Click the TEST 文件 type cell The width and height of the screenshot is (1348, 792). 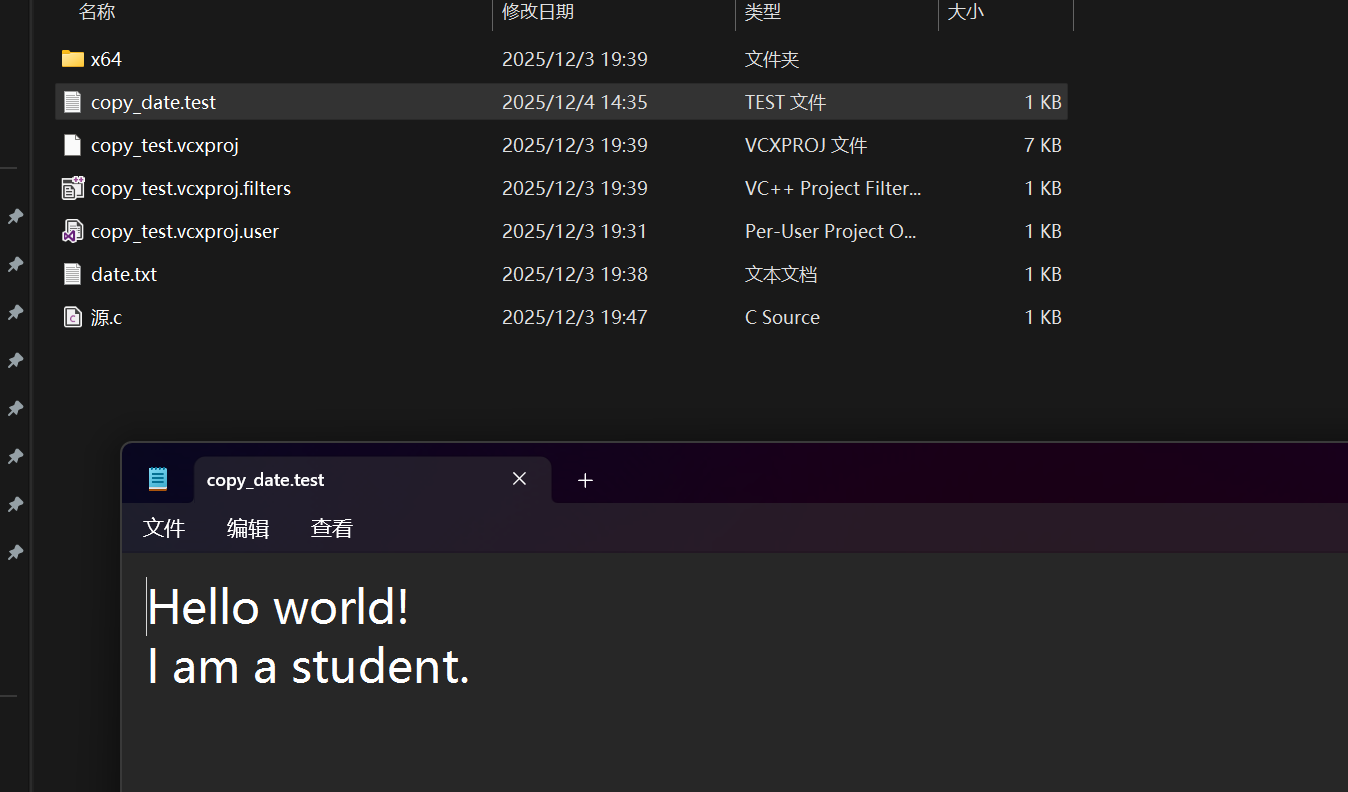tap(786, 102)
